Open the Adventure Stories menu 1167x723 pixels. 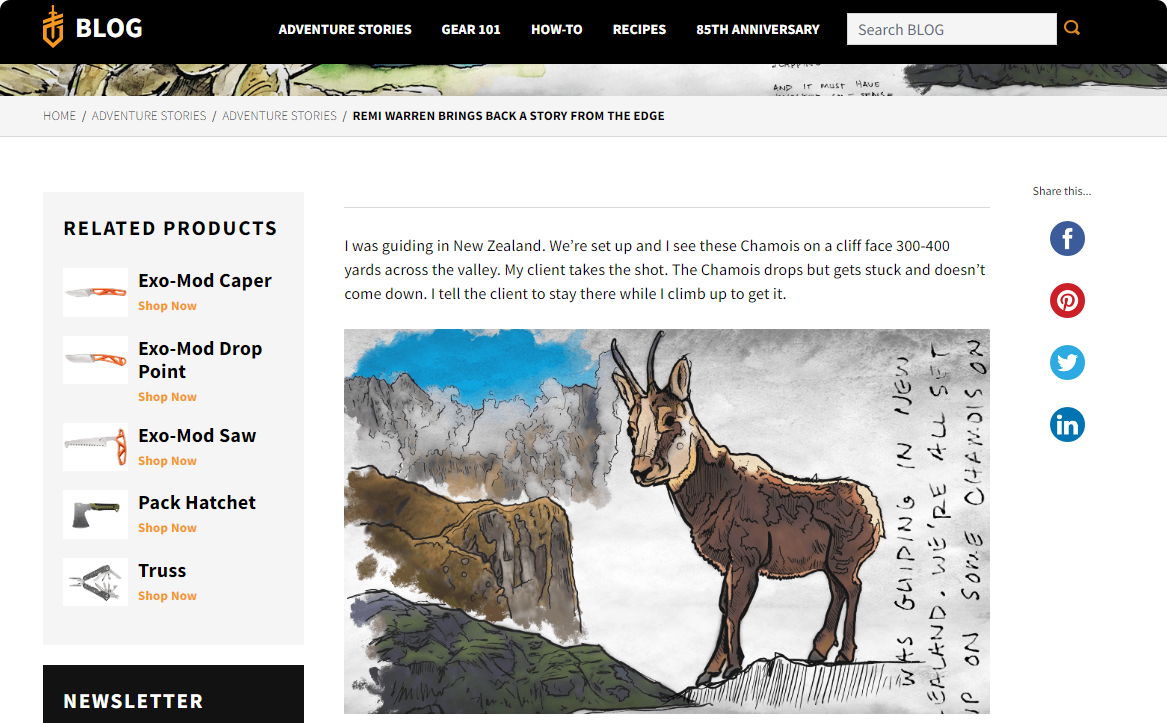coord(345,30)
